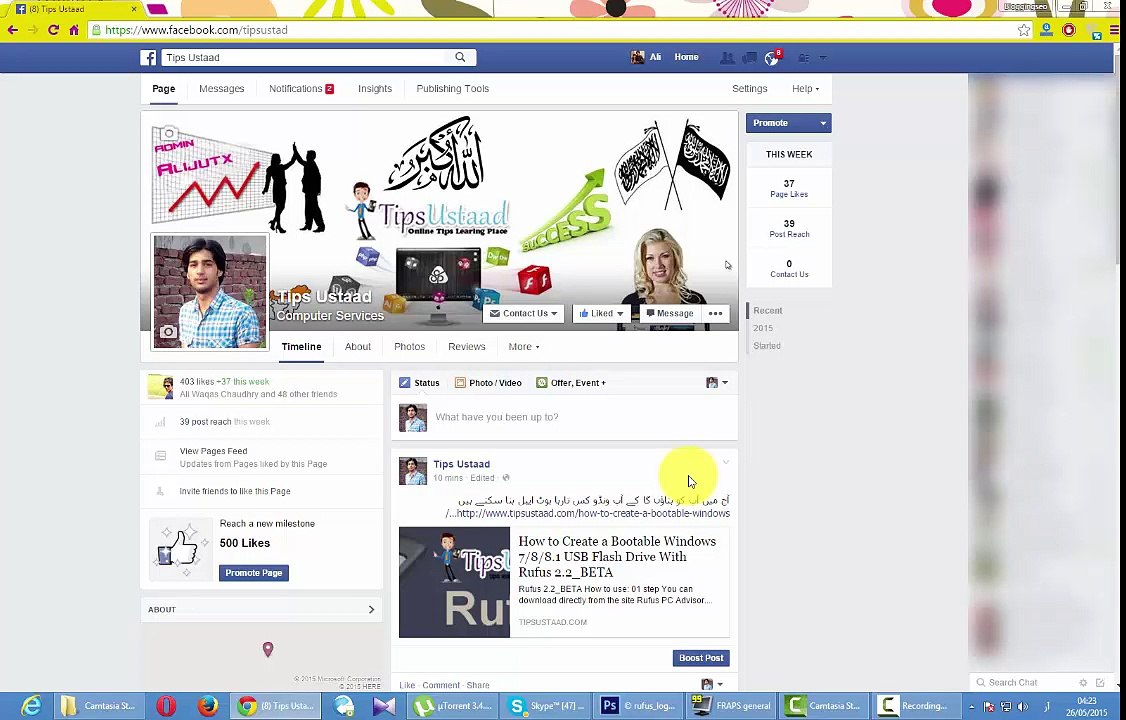Click the browser home icon
Image resolution: width=1126 pixels, height=720 pixels.
point(74,30)
